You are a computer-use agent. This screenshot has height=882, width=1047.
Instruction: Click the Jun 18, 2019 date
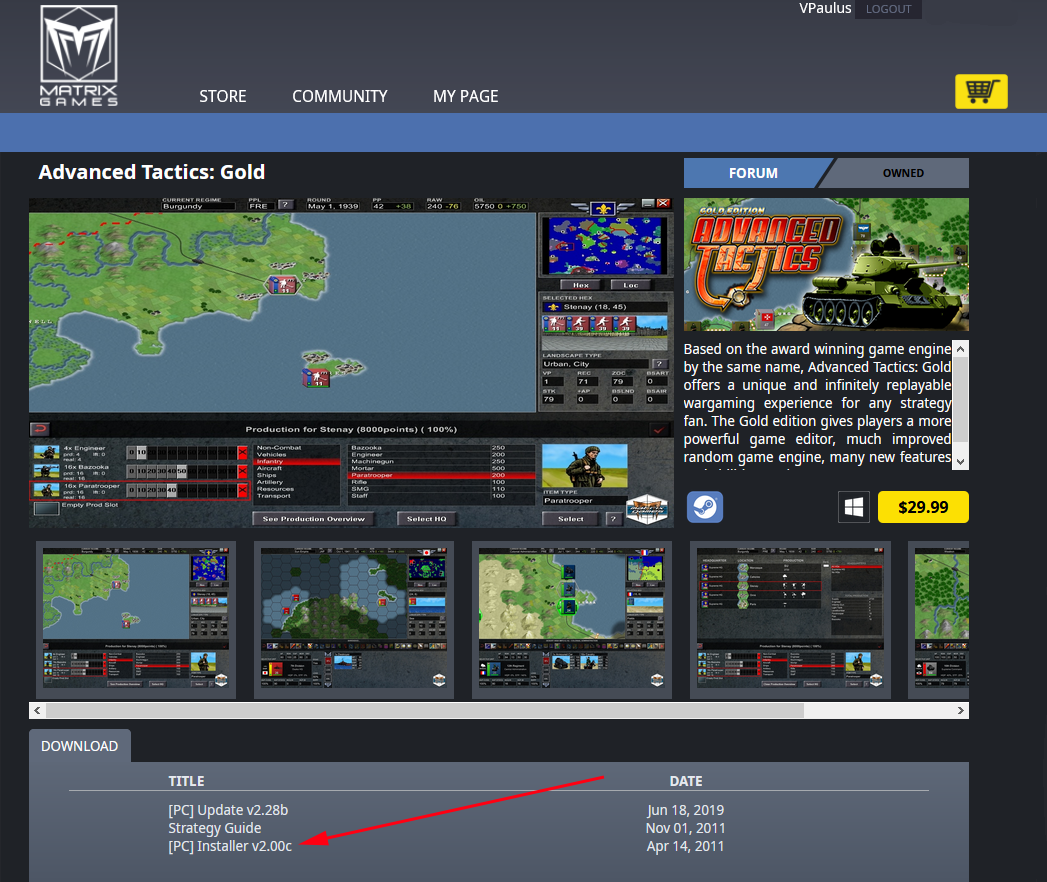point(685,810)
